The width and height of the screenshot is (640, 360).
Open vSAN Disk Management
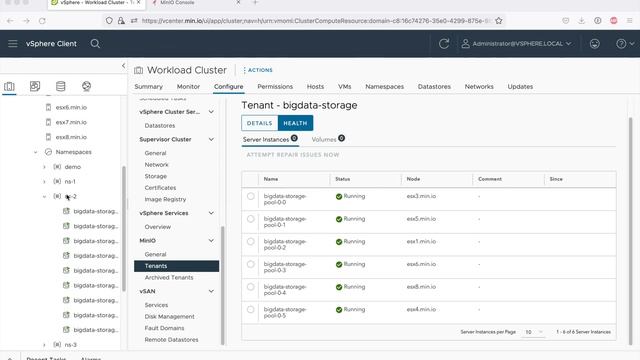click(169, 317)
